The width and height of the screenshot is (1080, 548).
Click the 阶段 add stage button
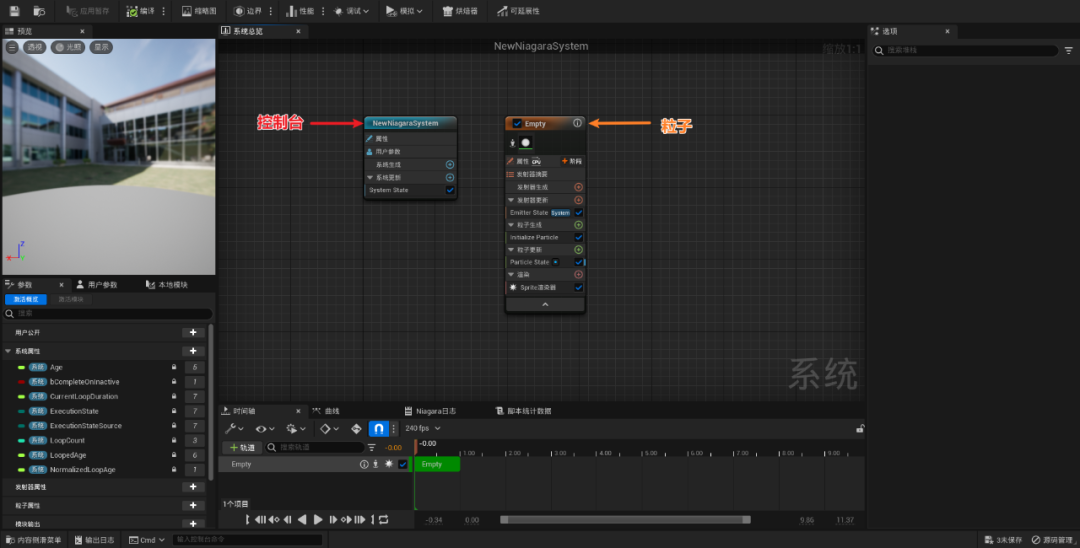572,161
